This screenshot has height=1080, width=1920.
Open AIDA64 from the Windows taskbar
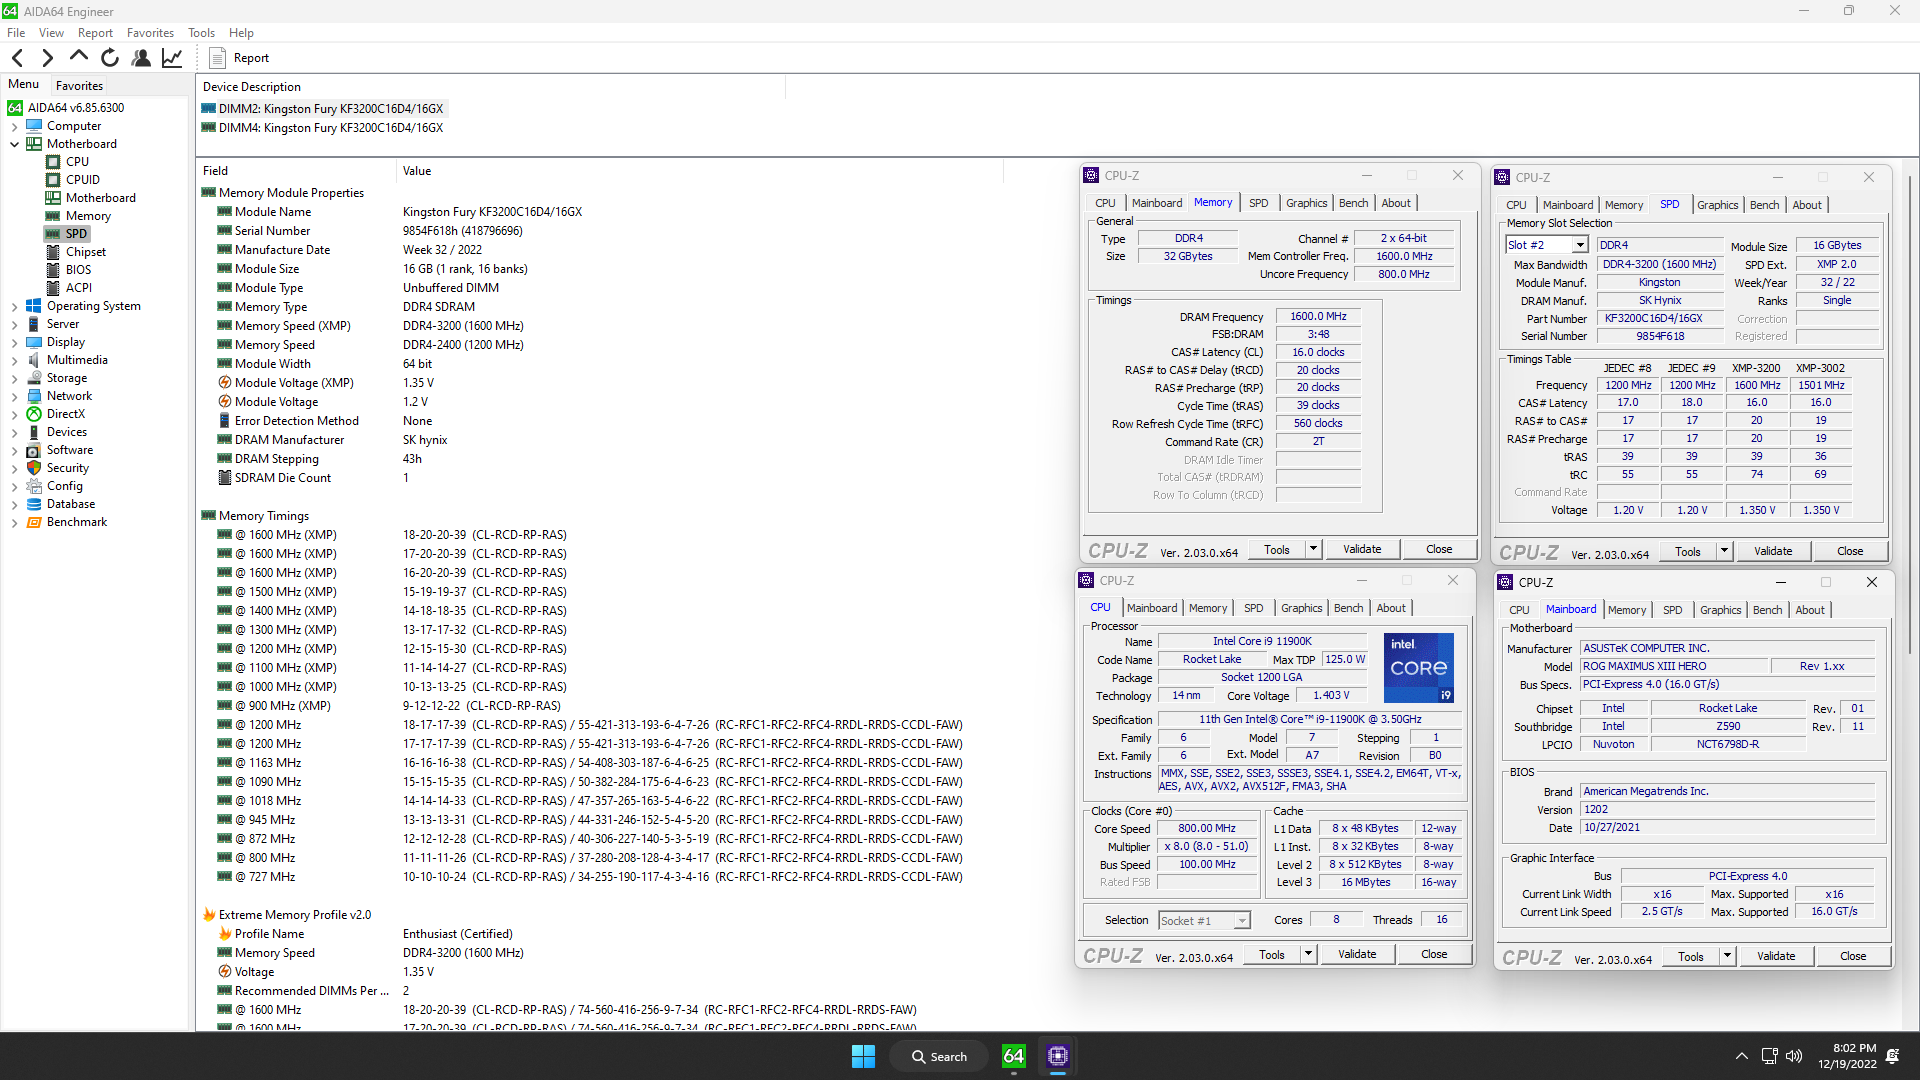(x=1013, y=1056)
